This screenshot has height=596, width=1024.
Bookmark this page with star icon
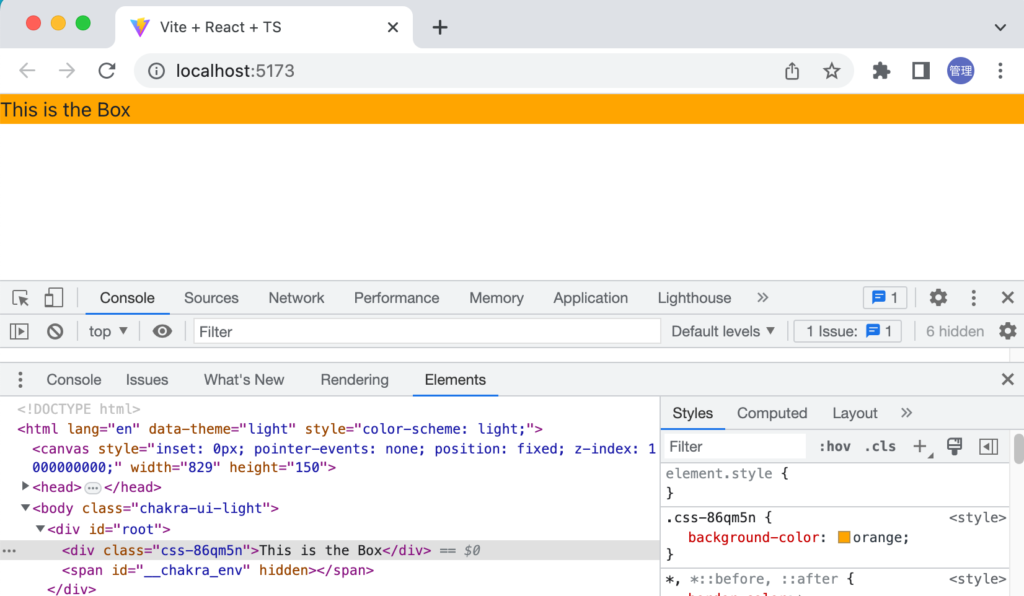(831, 71)
